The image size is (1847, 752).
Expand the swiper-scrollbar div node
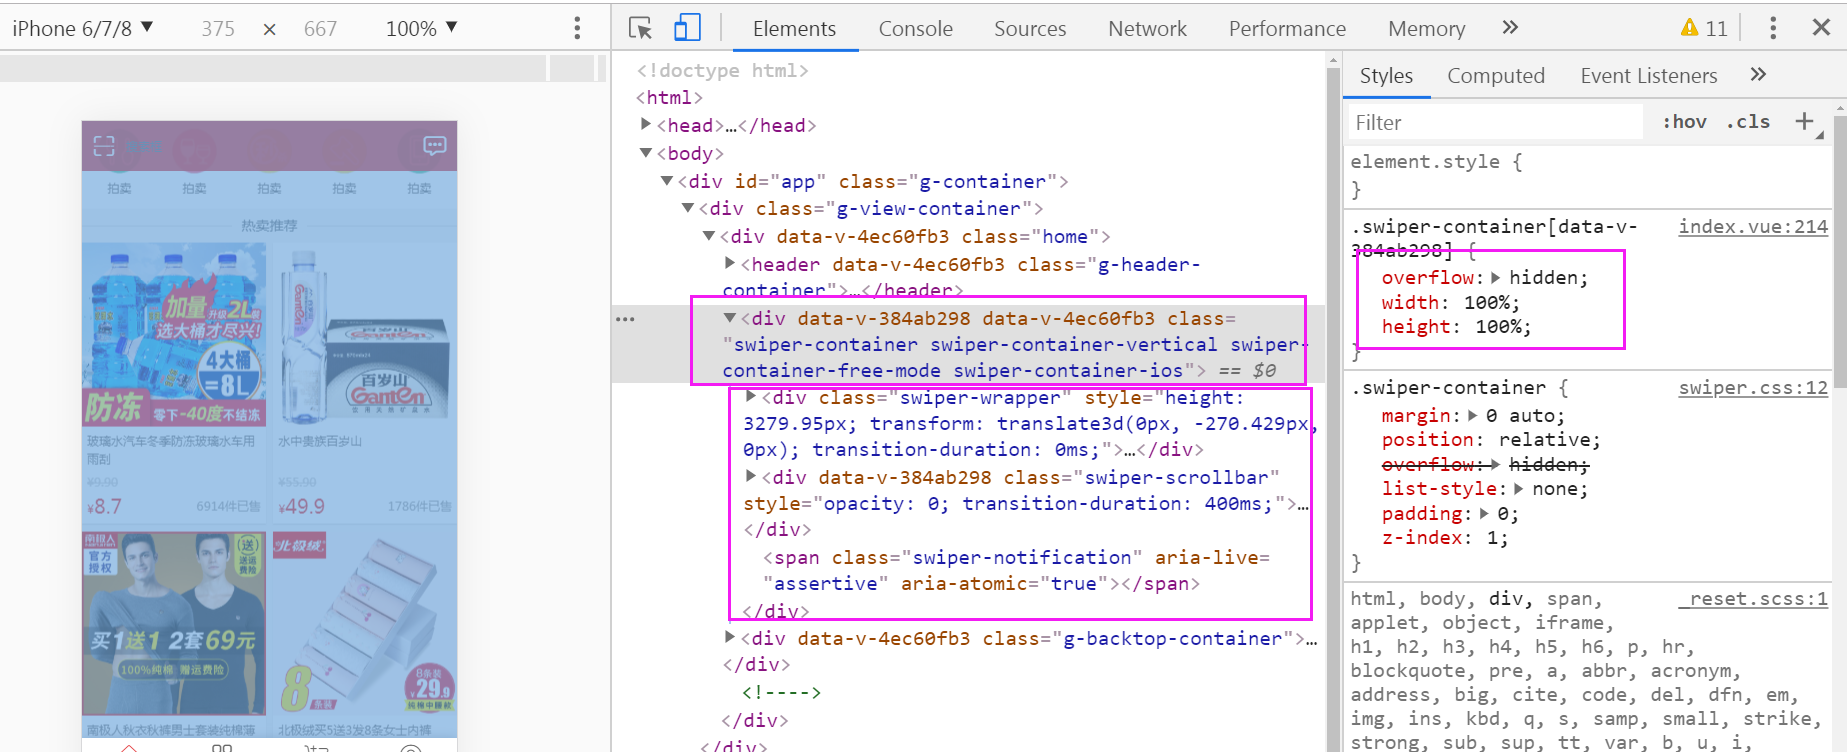tap(751, 477)
